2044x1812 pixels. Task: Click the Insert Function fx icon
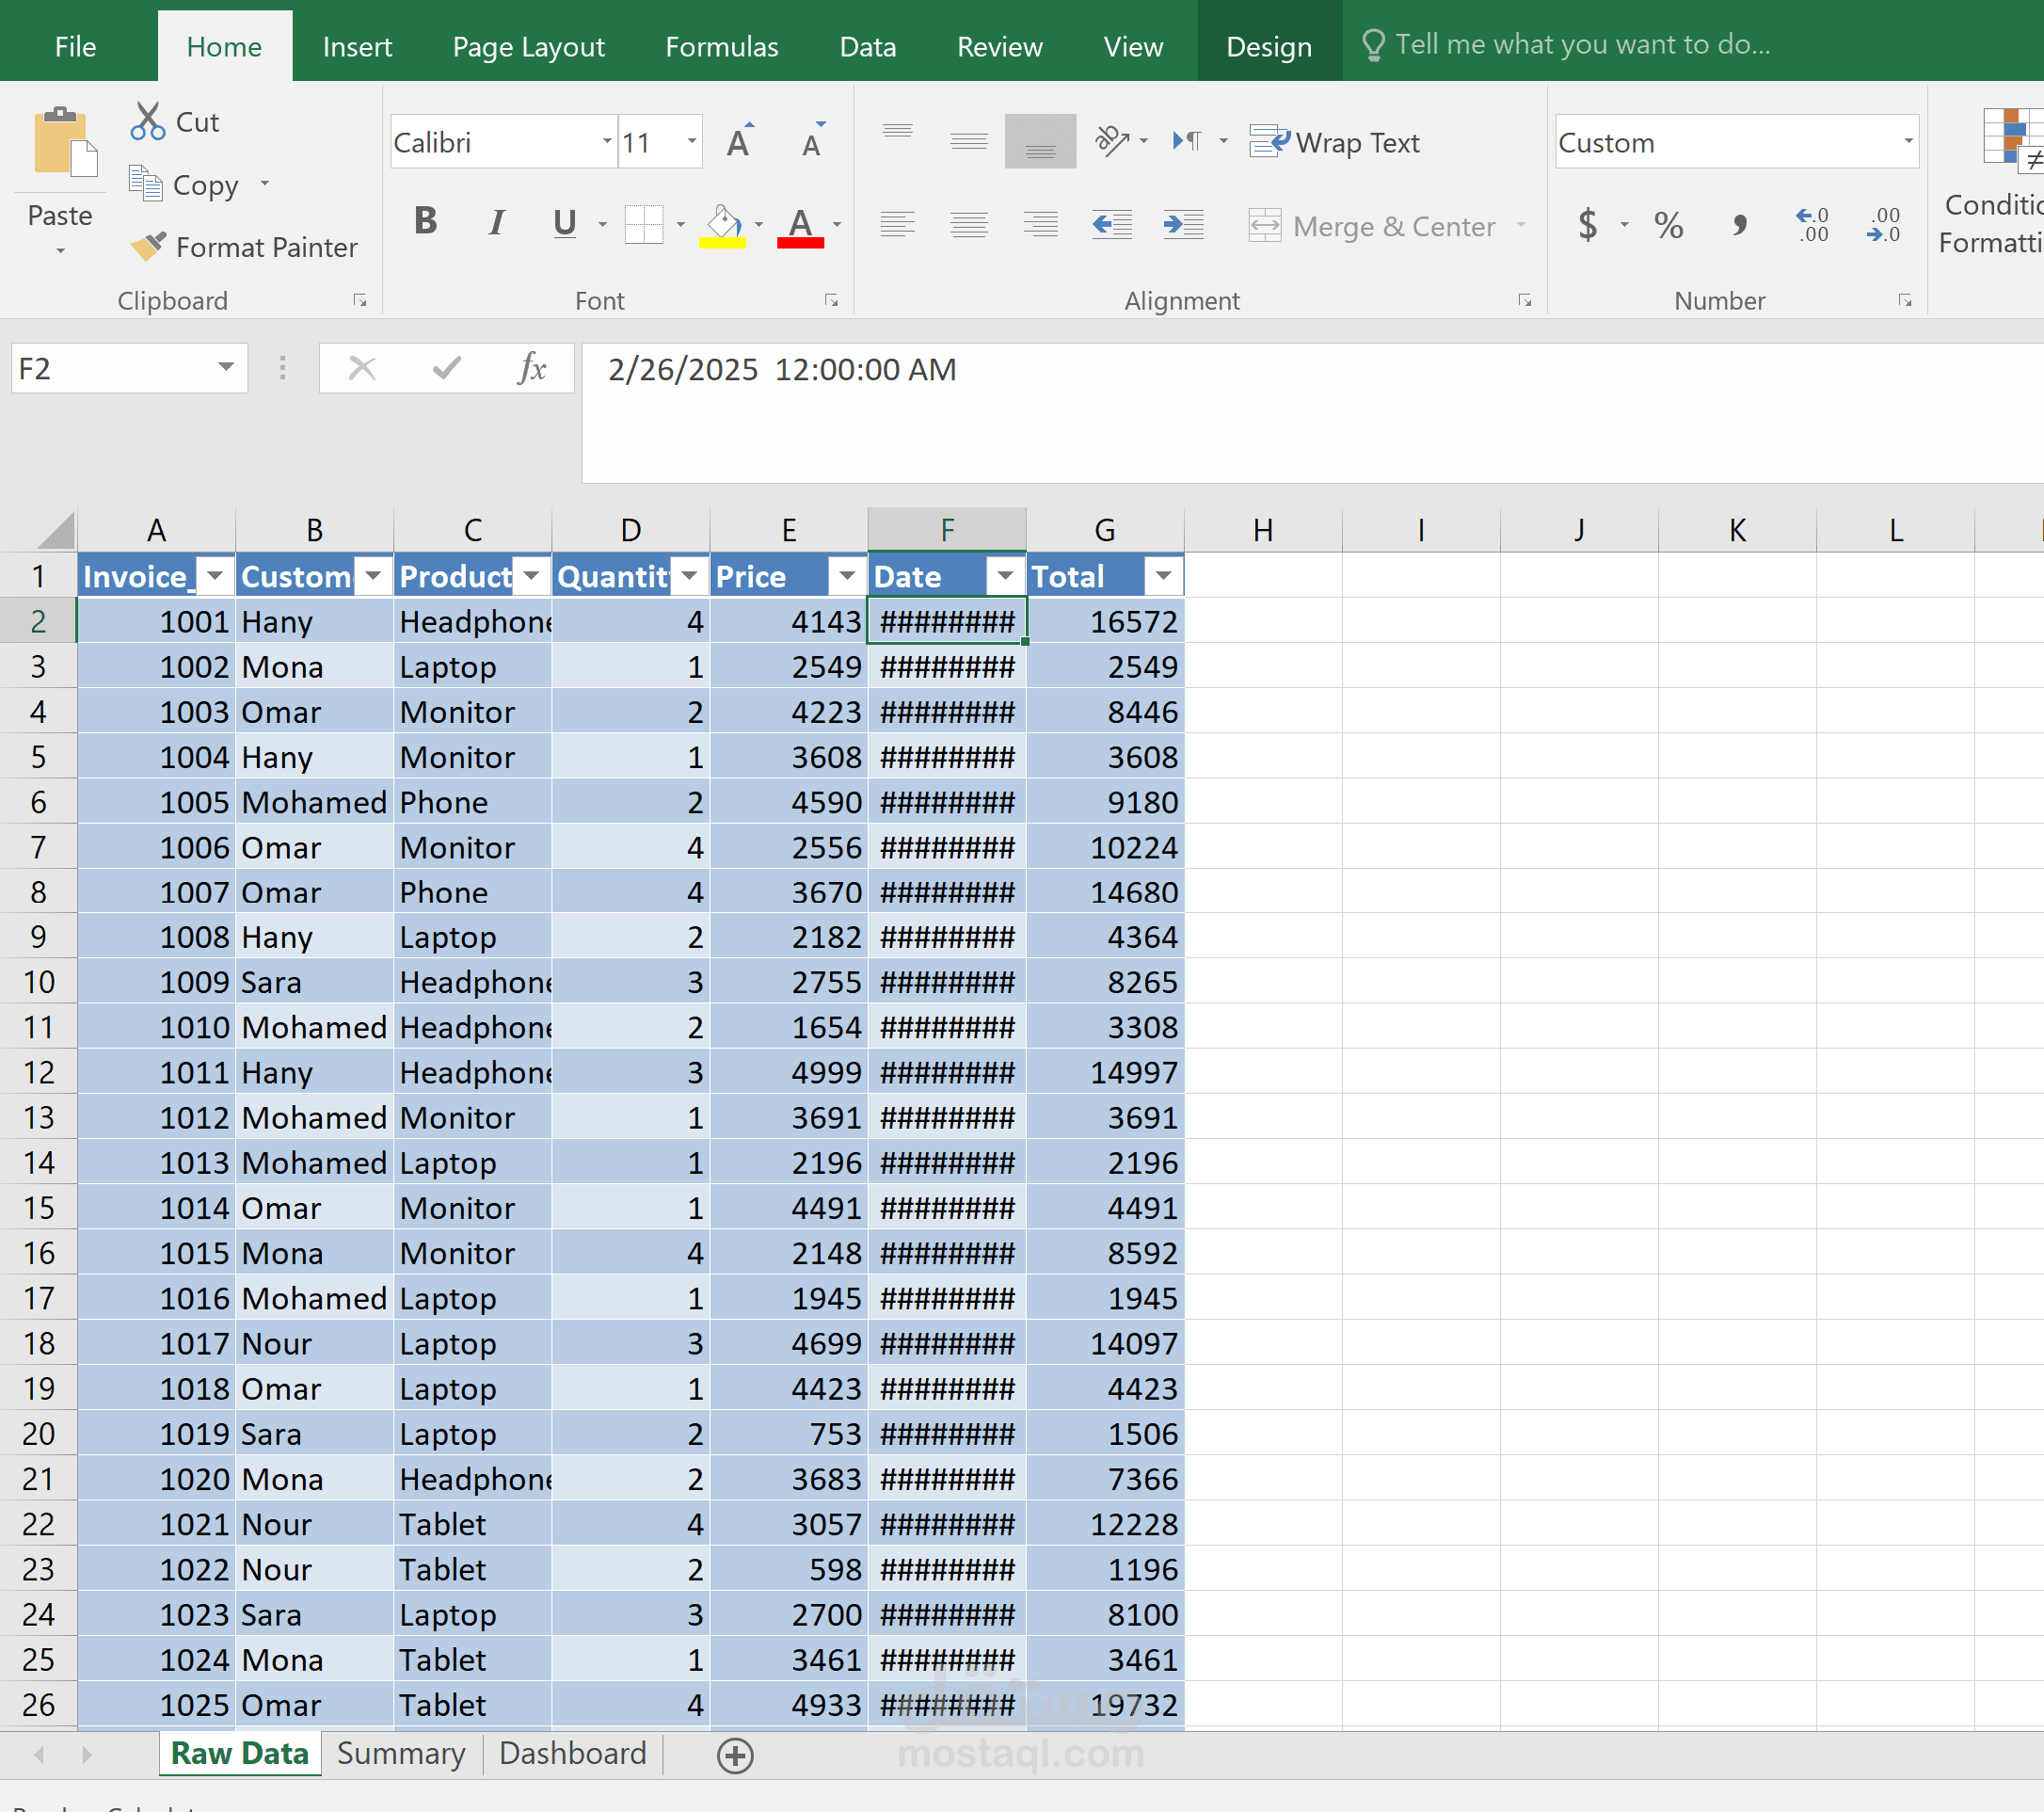[531, 369]
